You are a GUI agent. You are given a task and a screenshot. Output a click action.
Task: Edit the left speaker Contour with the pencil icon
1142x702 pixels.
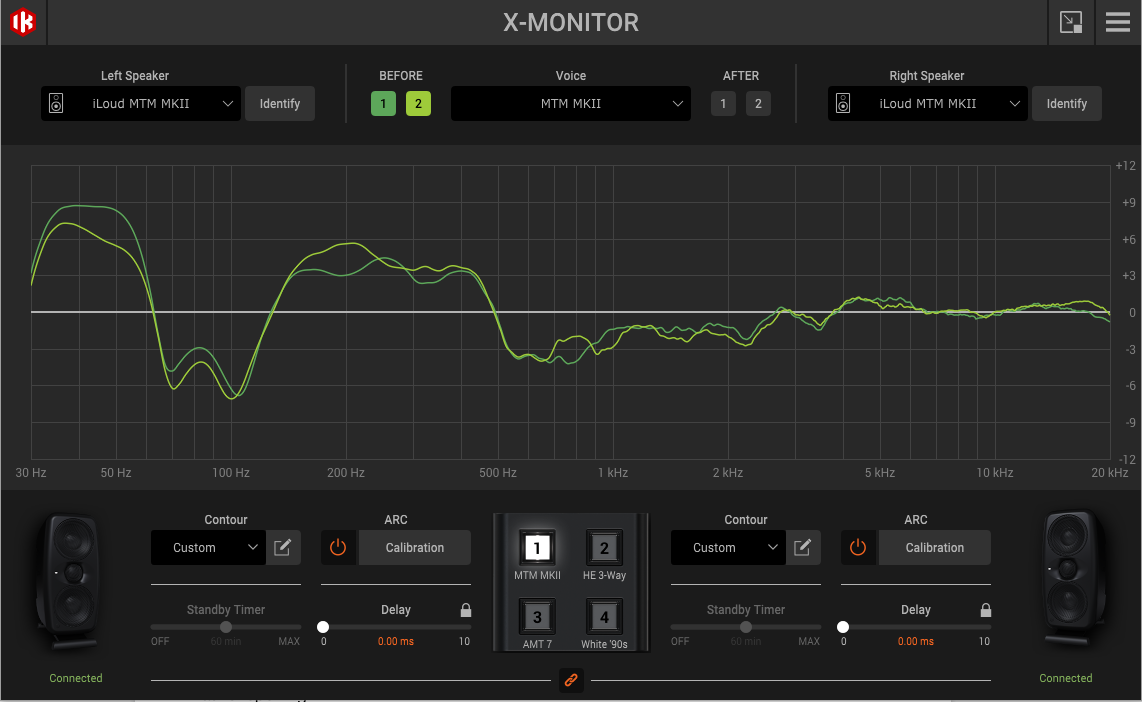point(283,548)
